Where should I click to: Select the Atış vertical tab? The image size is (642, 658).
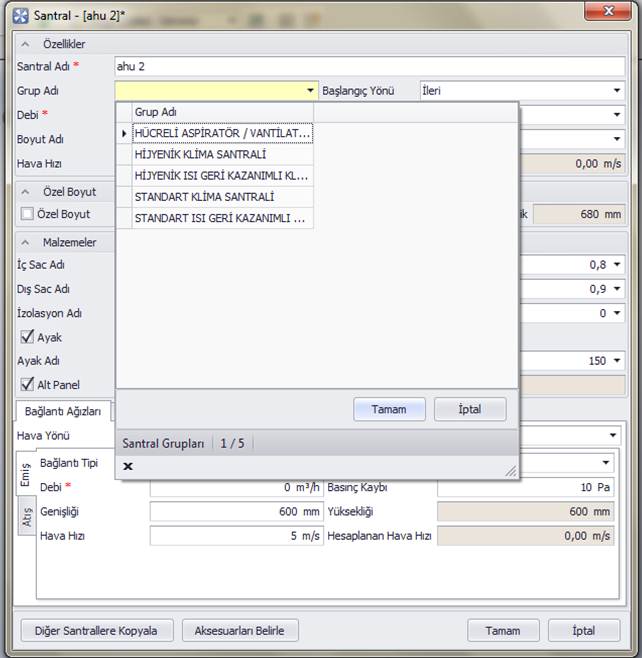27,516
